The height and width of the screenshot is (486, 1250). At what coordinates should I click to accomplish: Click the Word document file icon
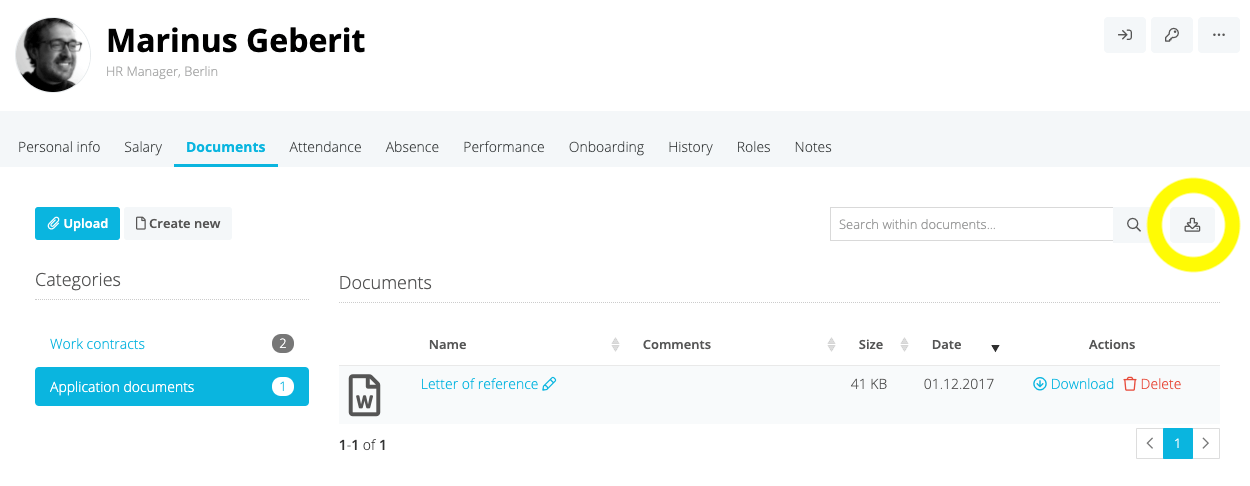[x=364, y=395]
